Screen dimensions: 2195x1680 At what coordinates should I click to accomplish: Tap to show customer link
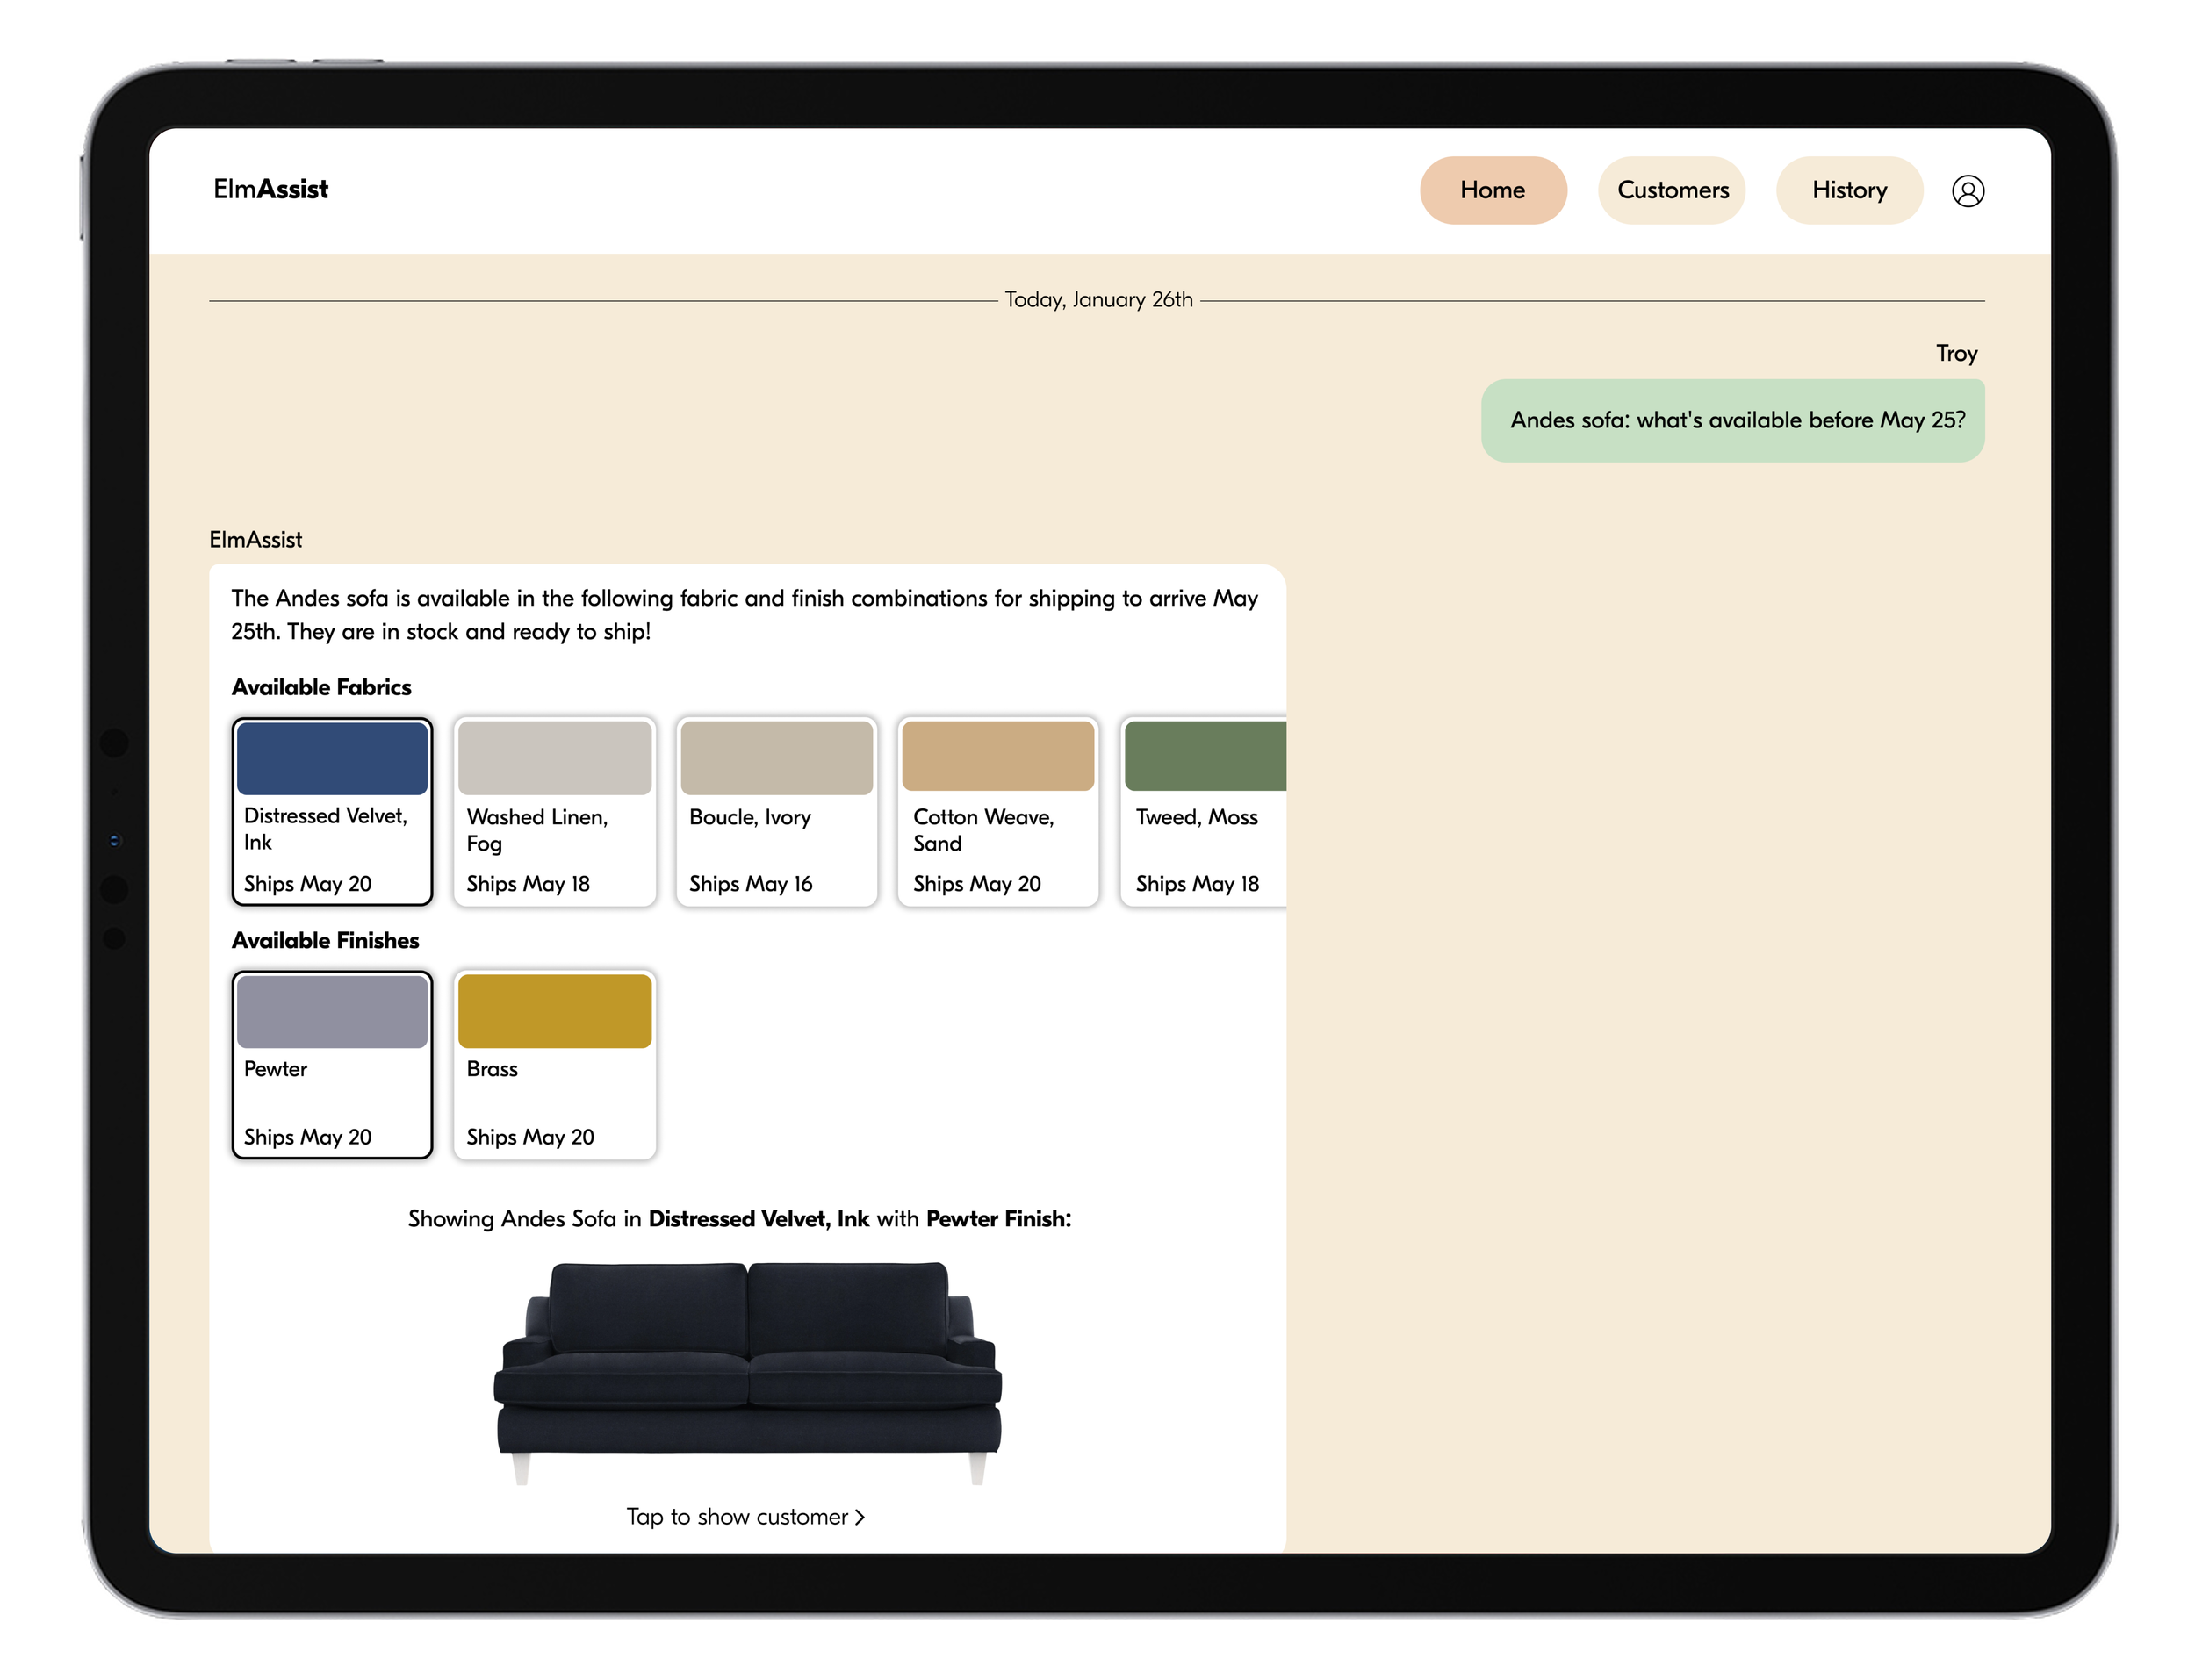[x=737, y=1517]
